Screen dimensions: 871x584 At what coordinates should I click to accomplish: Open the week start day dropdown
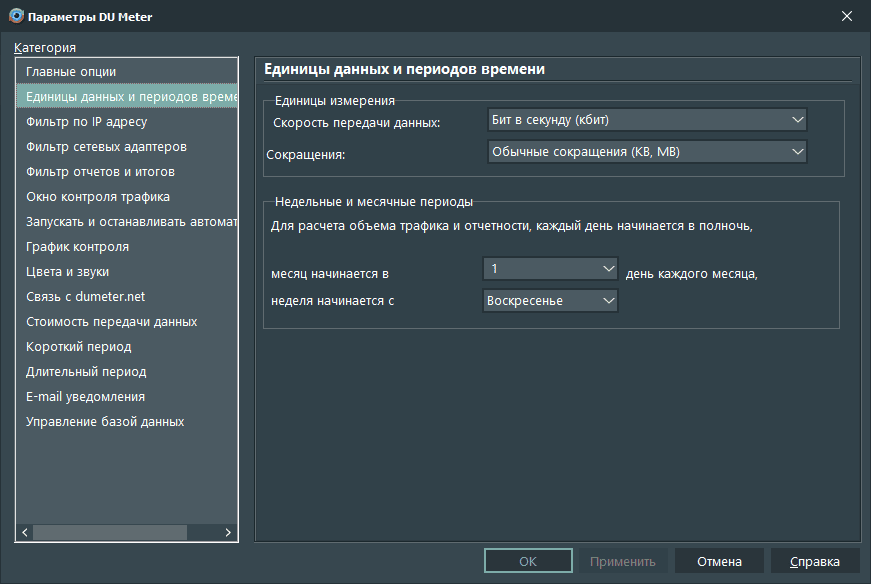pos(550,301)
